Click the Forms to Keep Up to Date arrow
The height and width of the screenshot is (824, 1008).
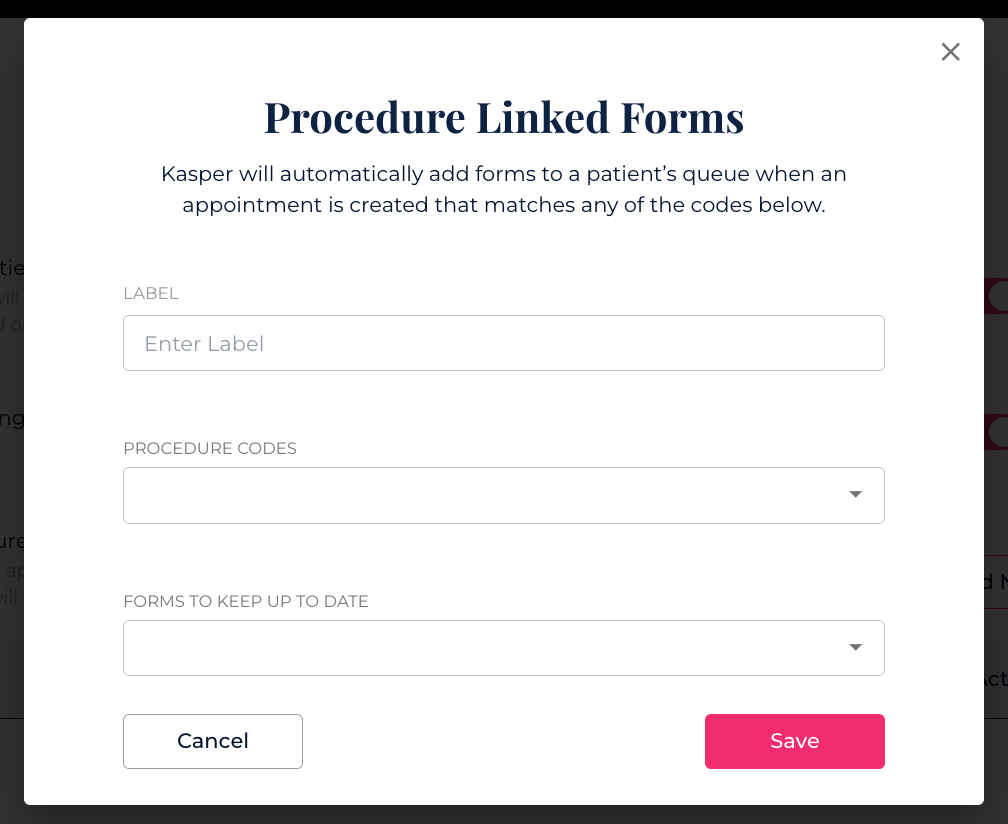pyautogui.click(x=855, y=647)
